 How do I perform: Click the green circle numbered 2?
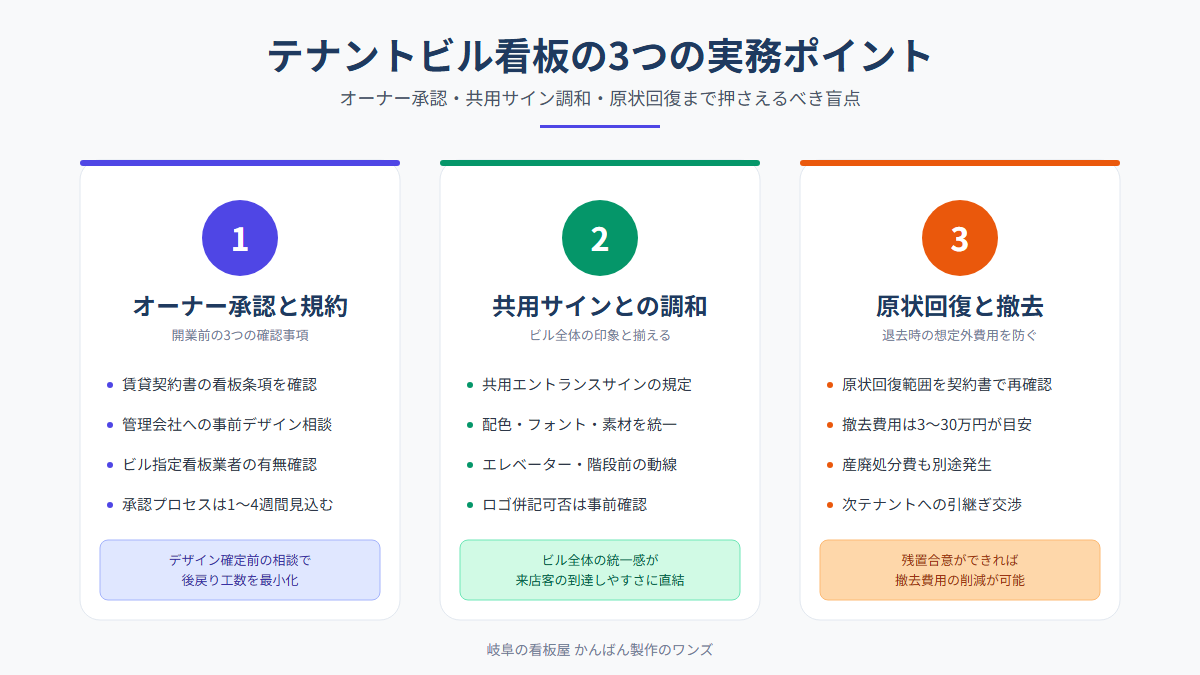pyautogui.click(x=600, y=238)
